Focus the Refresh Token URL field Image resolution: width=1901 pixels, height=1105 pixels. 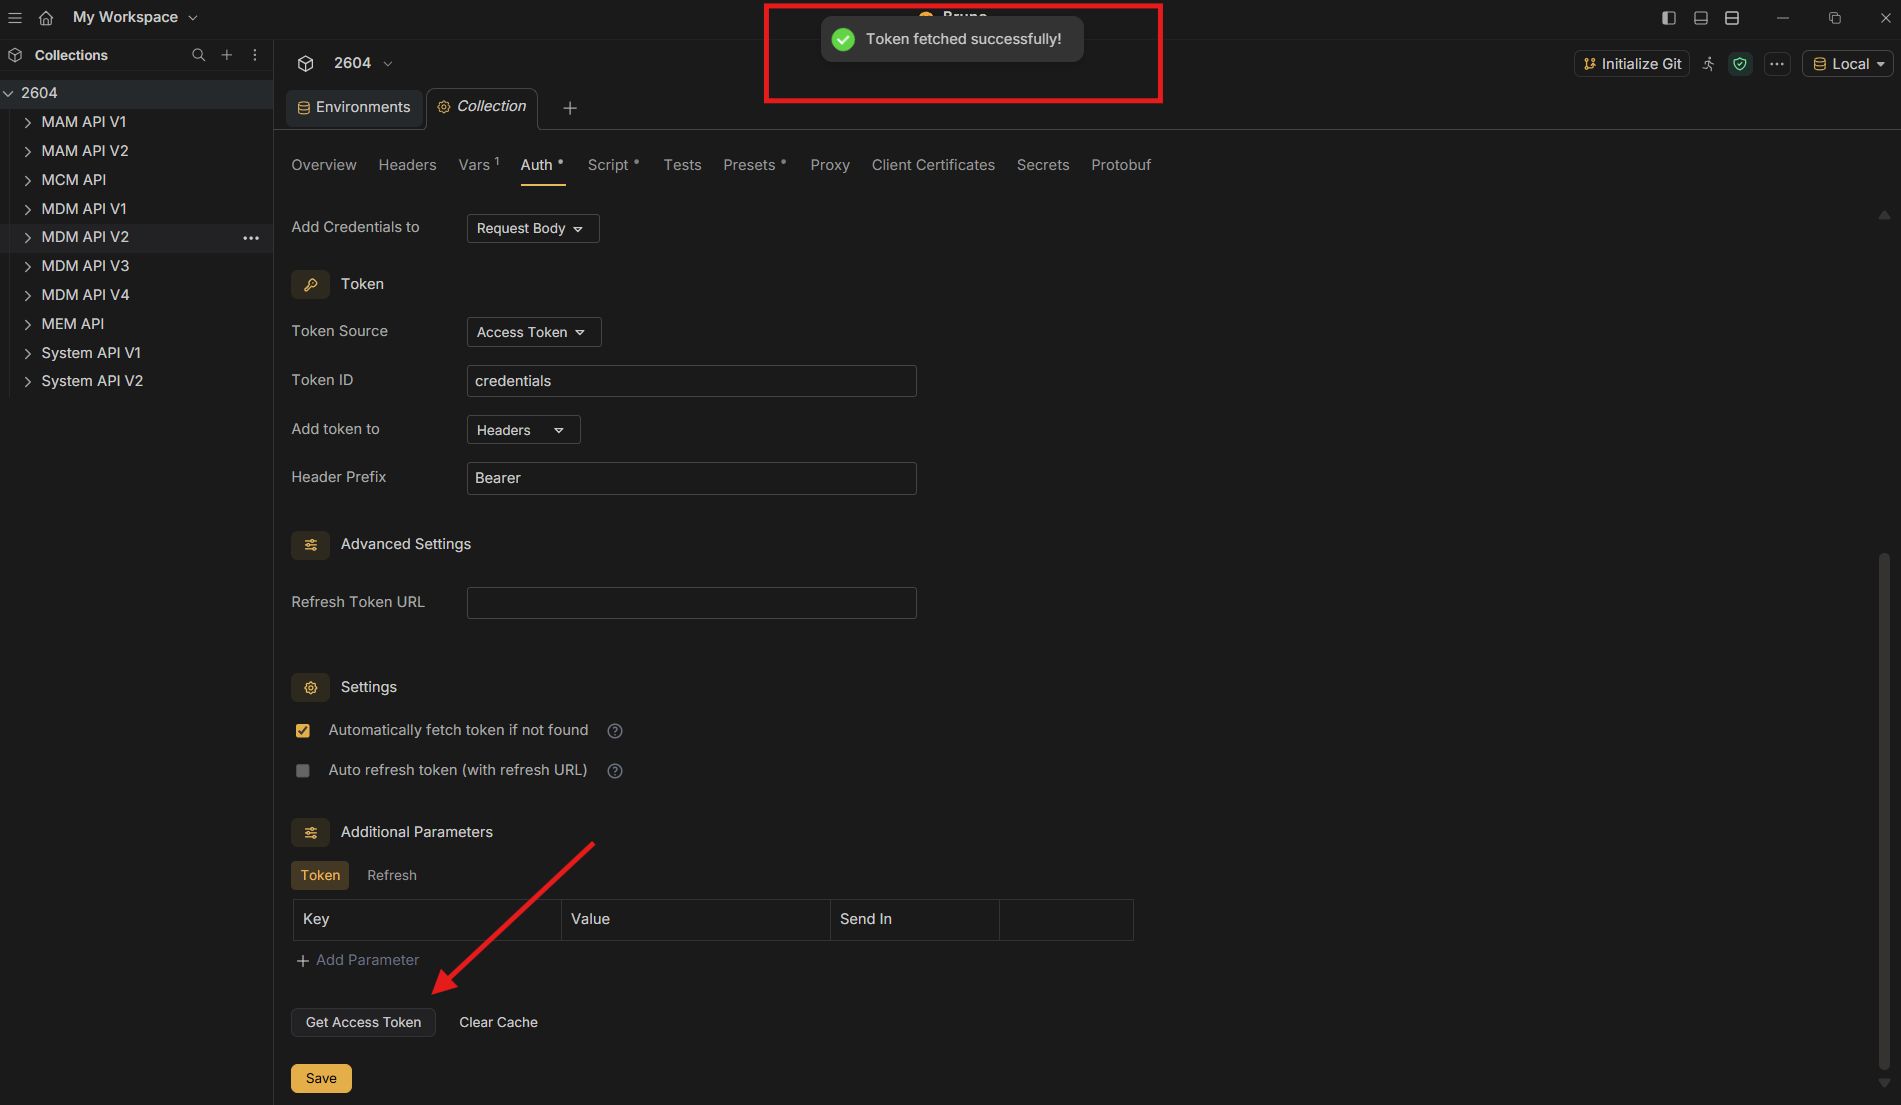coord(691,603)
